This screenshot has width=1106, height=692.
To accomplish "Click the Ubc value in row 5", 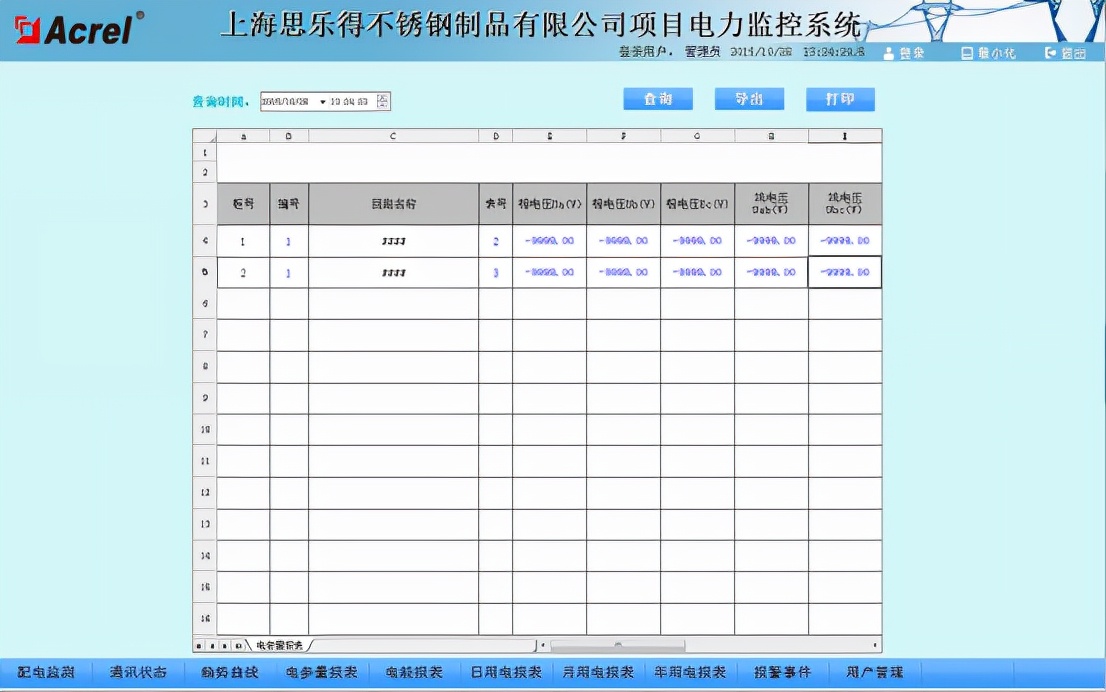I will tap(845, 272).
